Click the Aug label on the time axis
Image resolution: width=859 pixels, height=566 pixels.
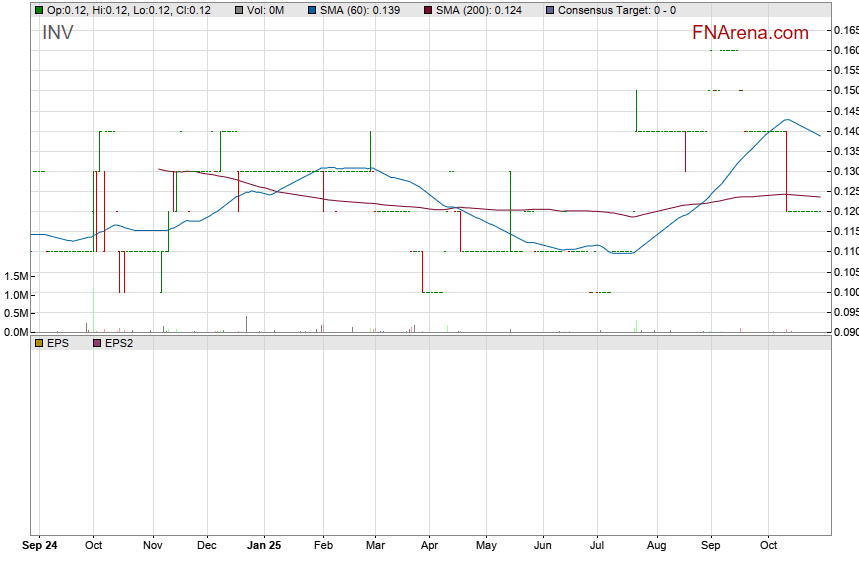(x=656, y=546)
